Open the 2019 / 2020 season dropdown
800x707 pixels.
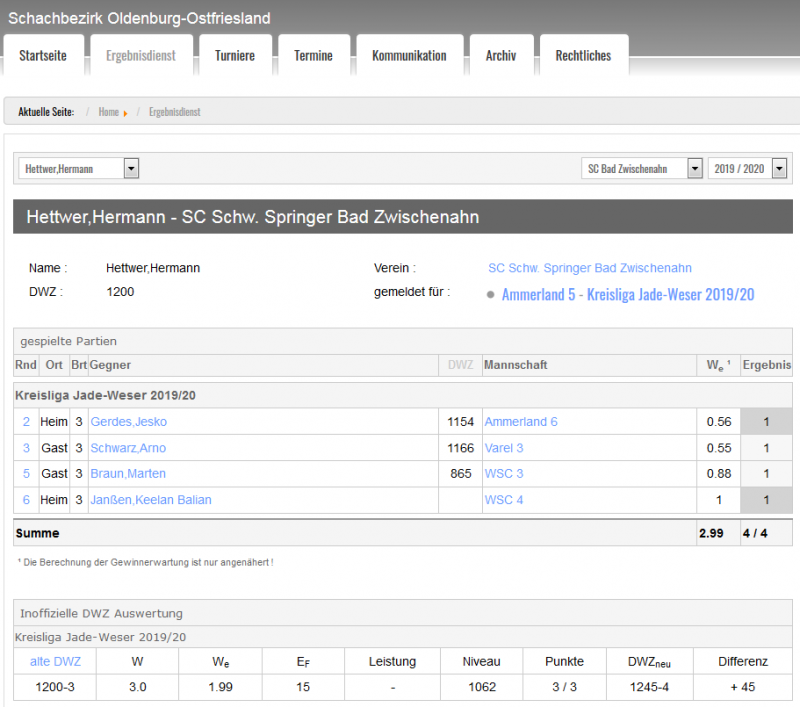(779, 169)
